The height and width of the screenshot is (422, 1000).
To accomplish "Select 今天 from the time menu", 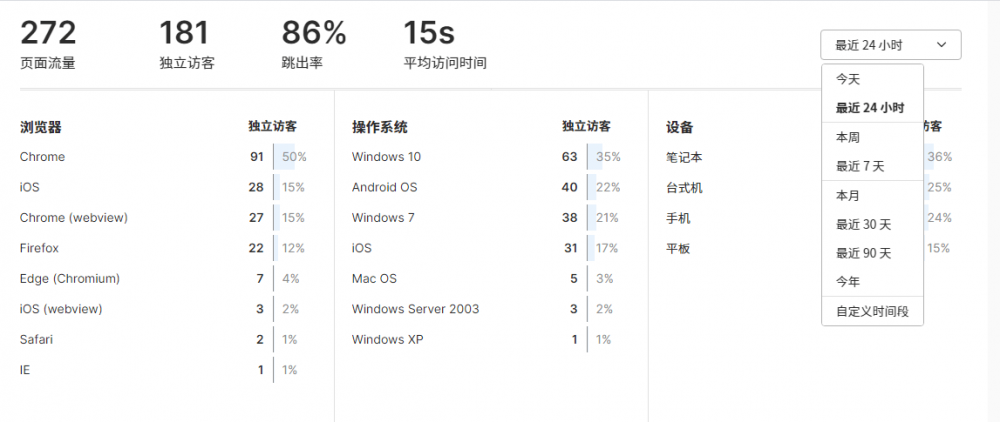I will tap(848, 78).
